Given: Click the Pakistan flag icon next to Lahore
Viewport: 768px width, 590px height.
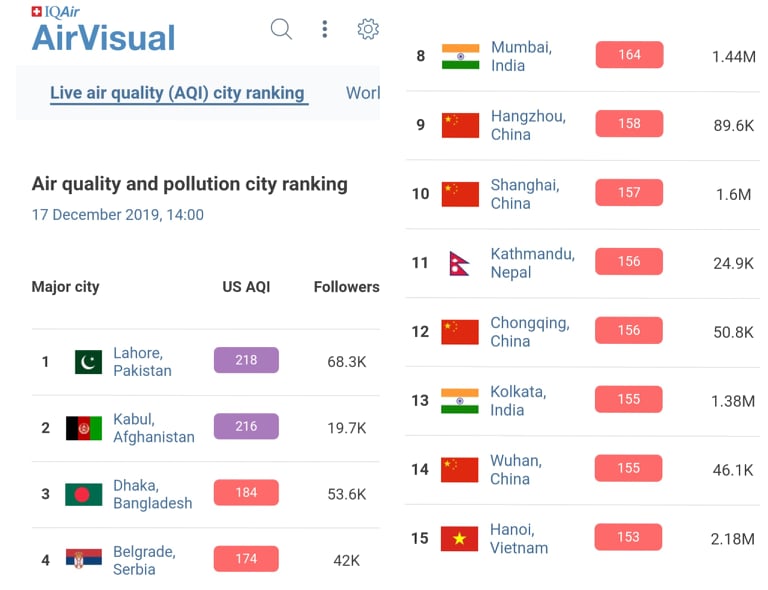Looking at the screenshot, I should point(88,362).
